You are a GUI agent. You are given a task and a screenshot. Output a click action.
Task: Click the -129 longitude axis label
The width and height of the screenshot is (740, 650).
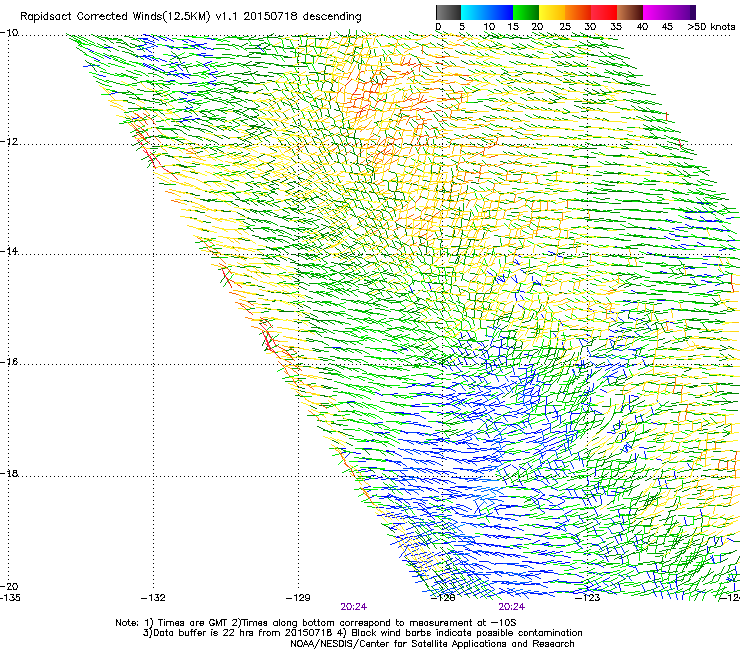298,598
